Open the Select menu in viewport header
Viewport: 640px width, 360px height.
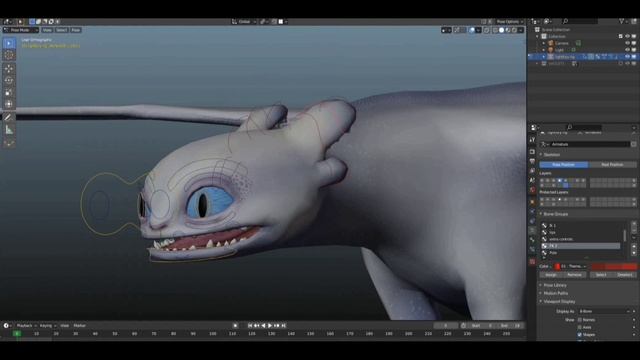61,30
